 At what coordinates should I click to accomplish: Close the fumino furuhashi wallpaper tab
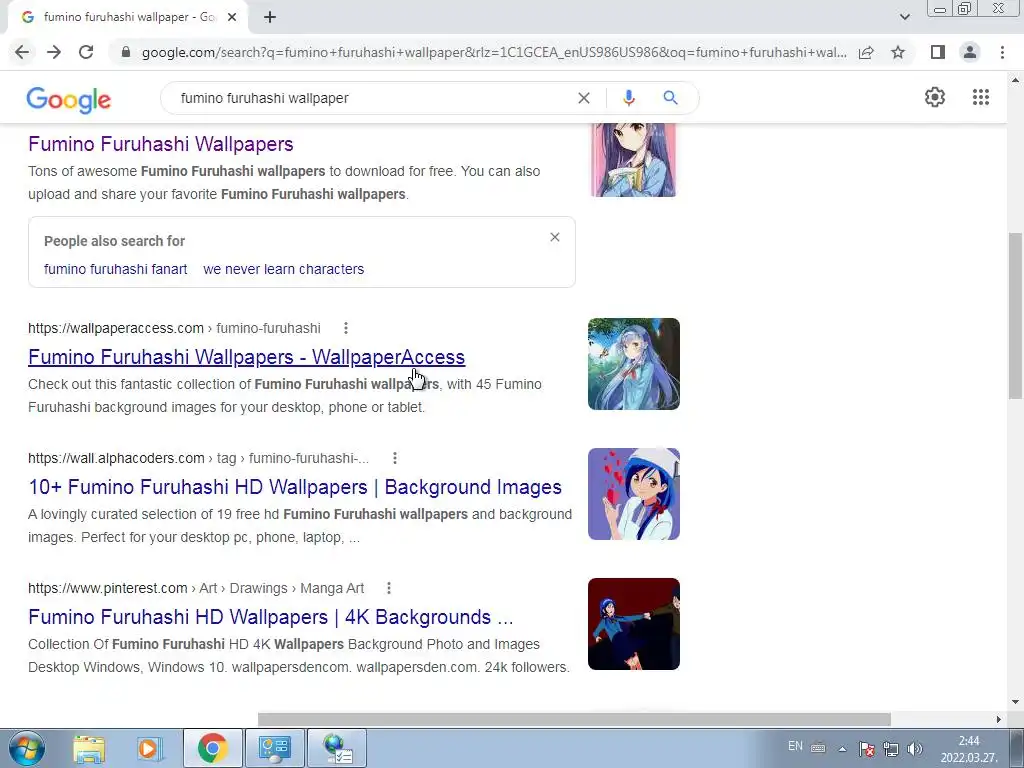point(232,18)
